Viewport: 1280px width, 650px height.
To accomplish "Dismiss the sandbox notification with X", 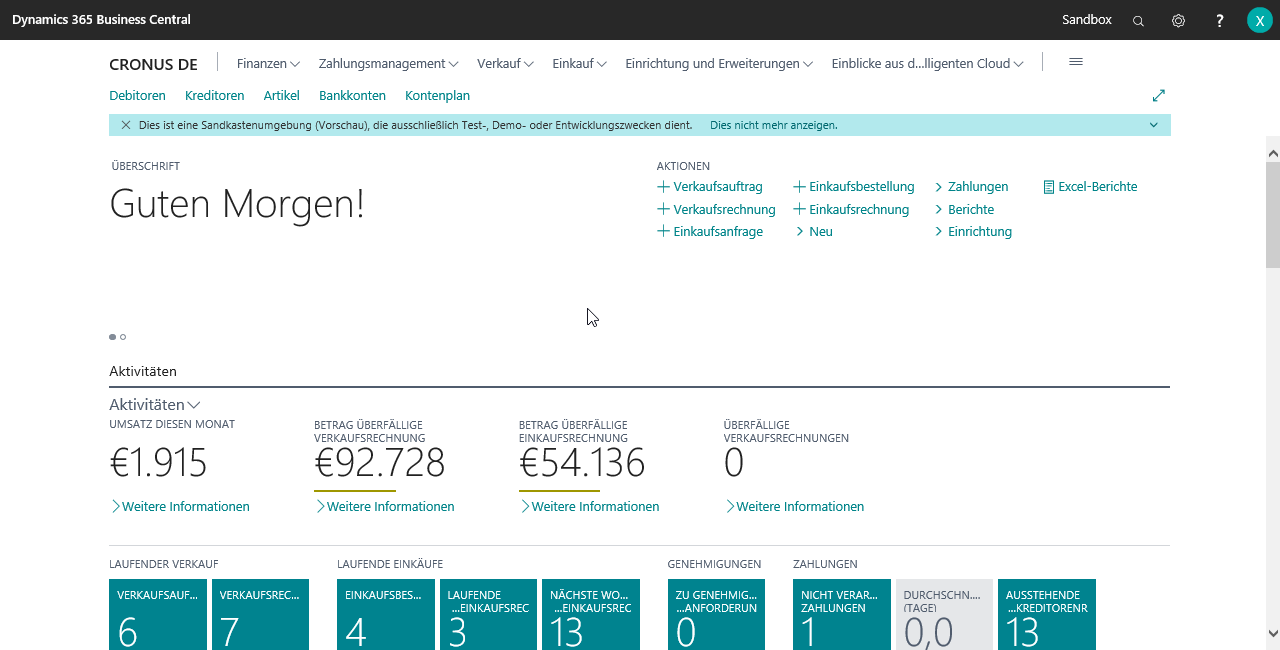I will tap(126, 125).
